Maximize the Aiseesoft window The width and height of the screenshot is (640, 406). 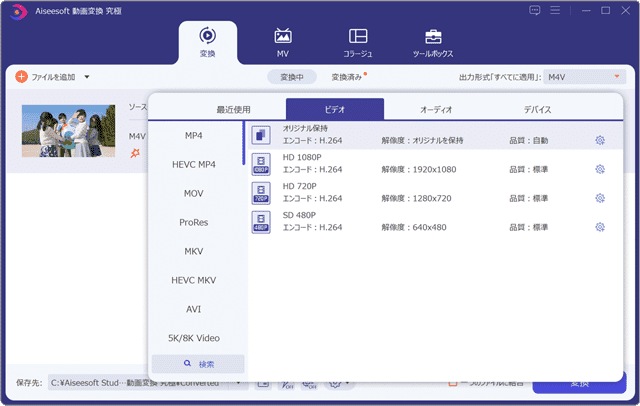606,11
